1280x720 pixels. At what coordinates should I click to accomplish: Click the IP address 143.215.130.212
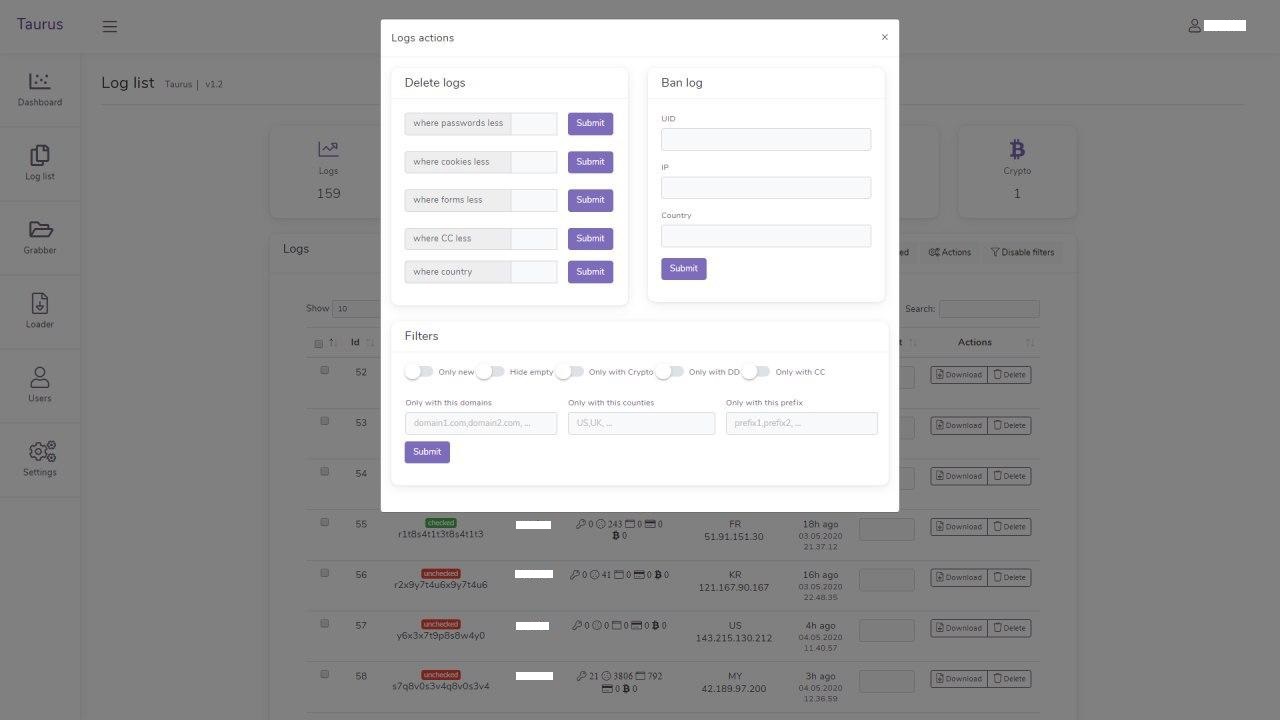click(734, 638)
